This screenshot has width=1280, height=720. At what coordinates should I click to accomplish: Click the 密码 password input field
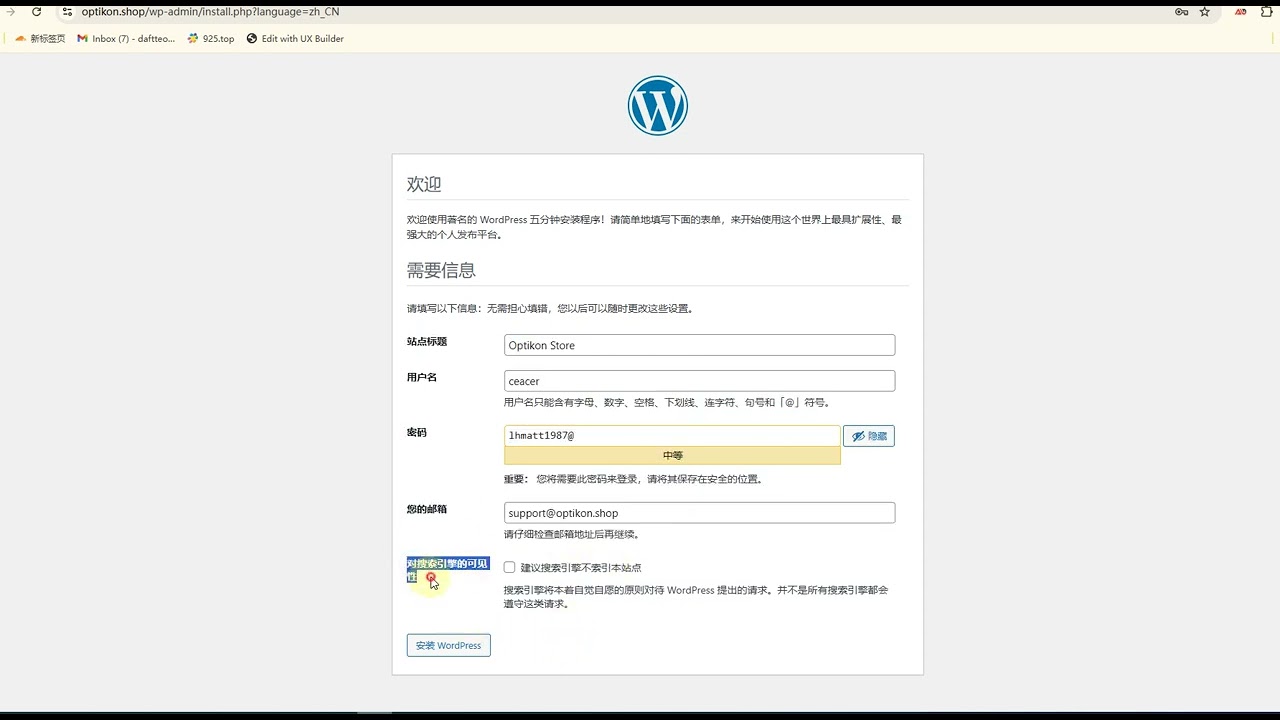[672, 436]
